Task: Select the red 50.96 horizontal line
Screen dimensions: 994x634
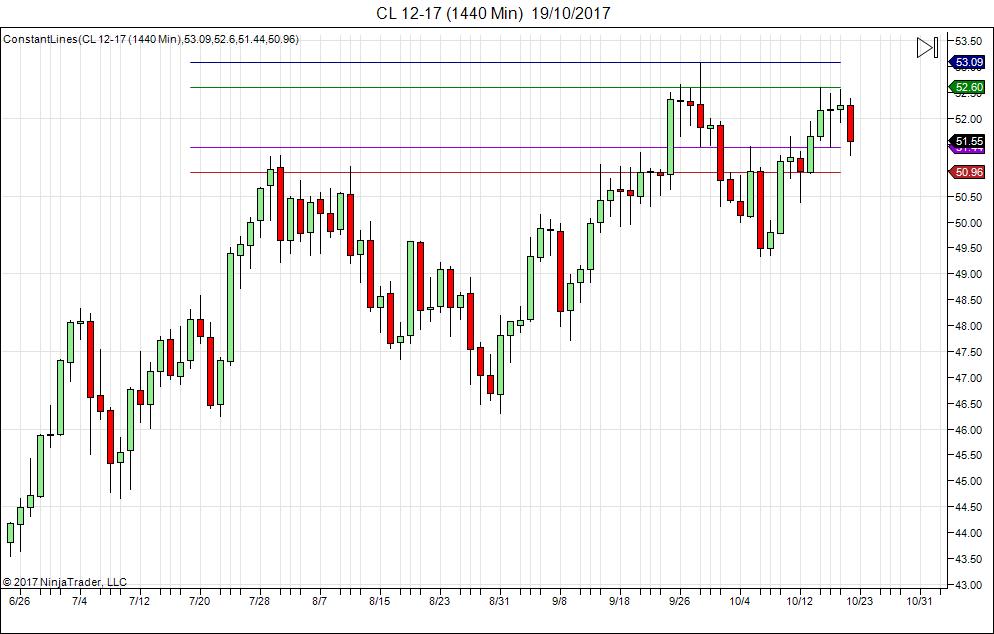Action: coord(515,172)
